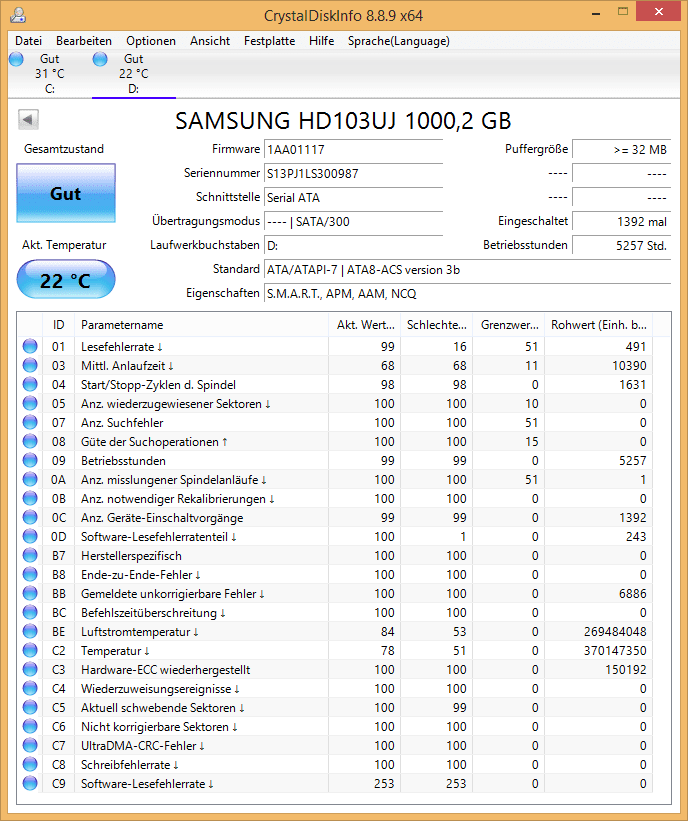688x821 pixels.
Task: Click the CrystalDiskInfo app icon in title bar
Action: (x=18, y=15)
